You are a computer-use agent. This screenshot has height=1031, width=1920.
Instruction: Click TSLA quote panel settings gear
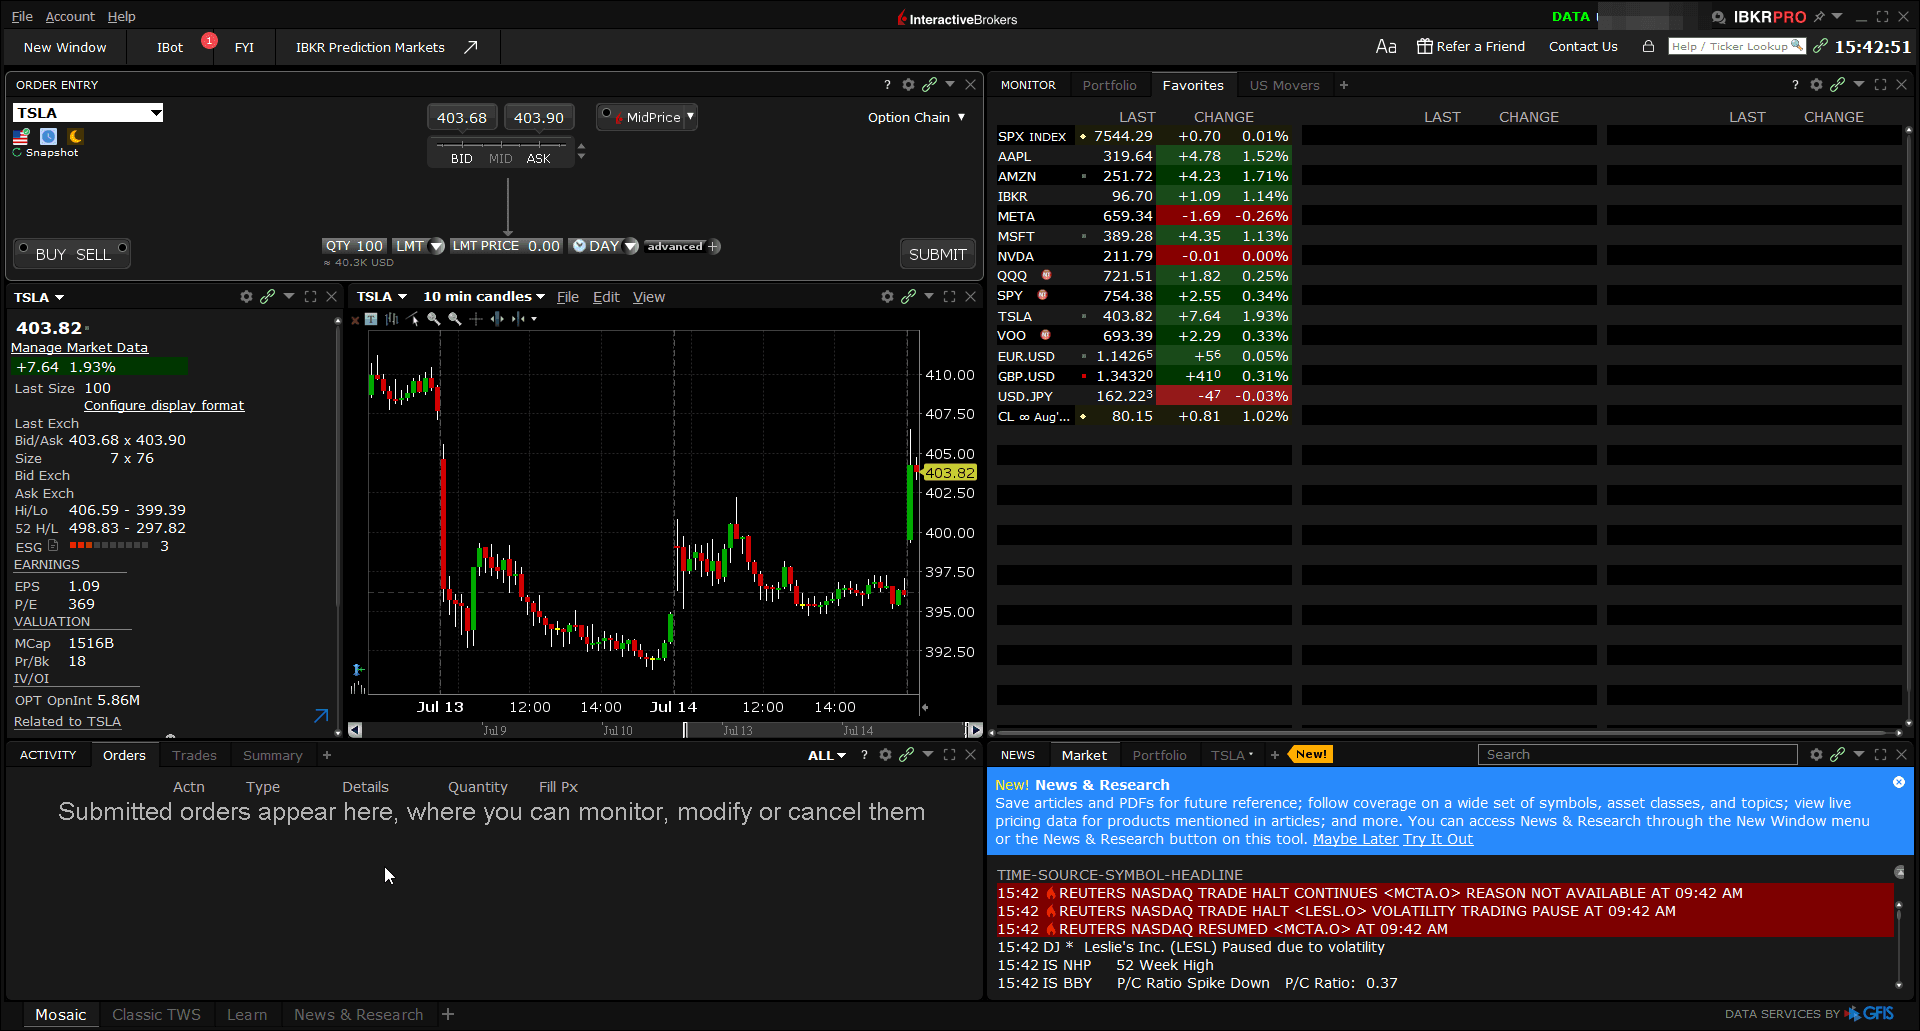246,296
